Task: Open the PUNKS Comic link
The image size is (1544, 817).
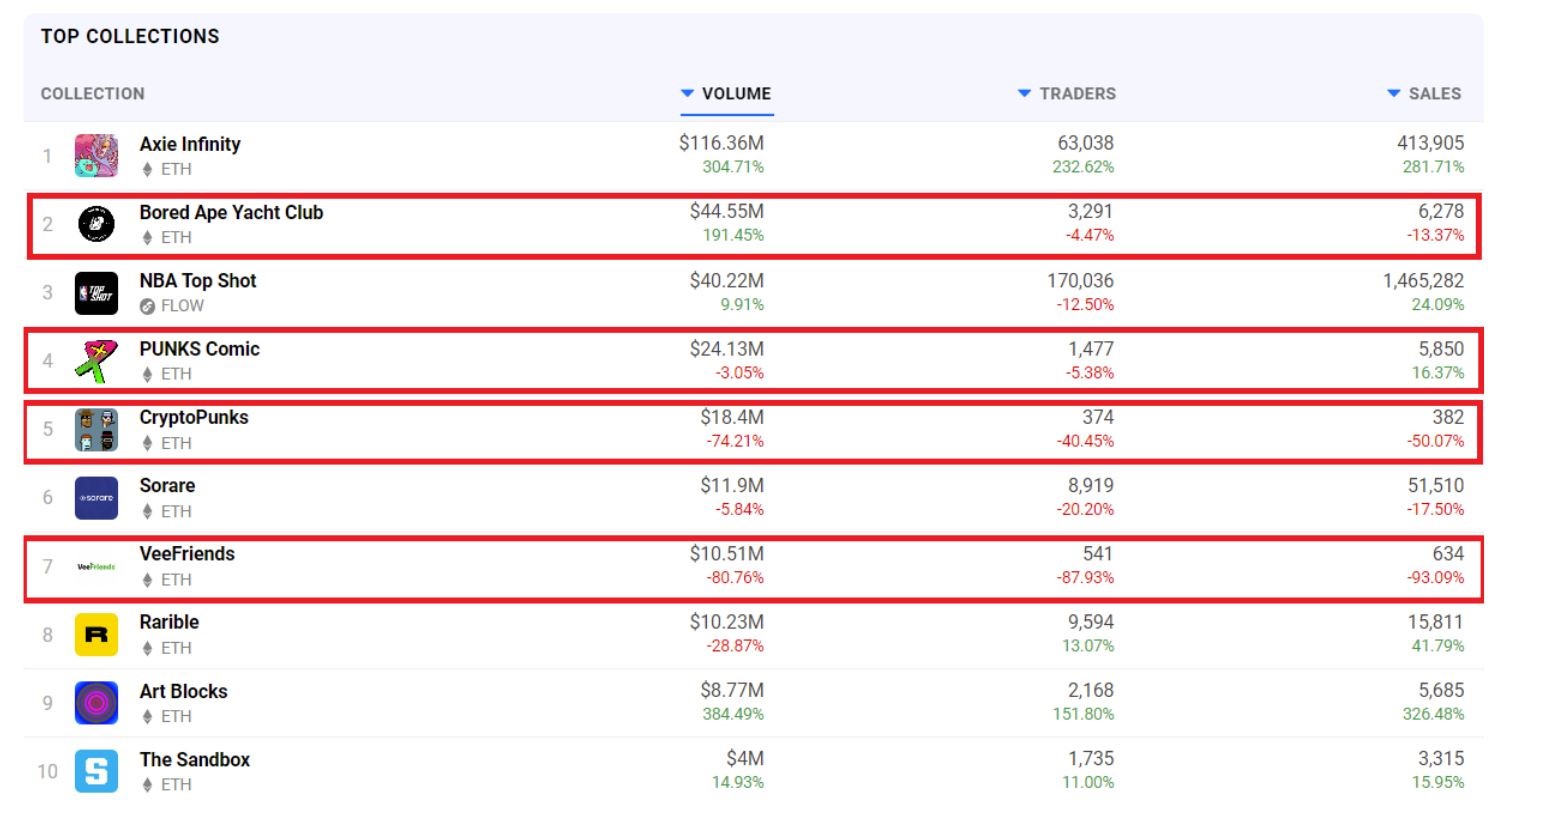Action: point(199,349)
